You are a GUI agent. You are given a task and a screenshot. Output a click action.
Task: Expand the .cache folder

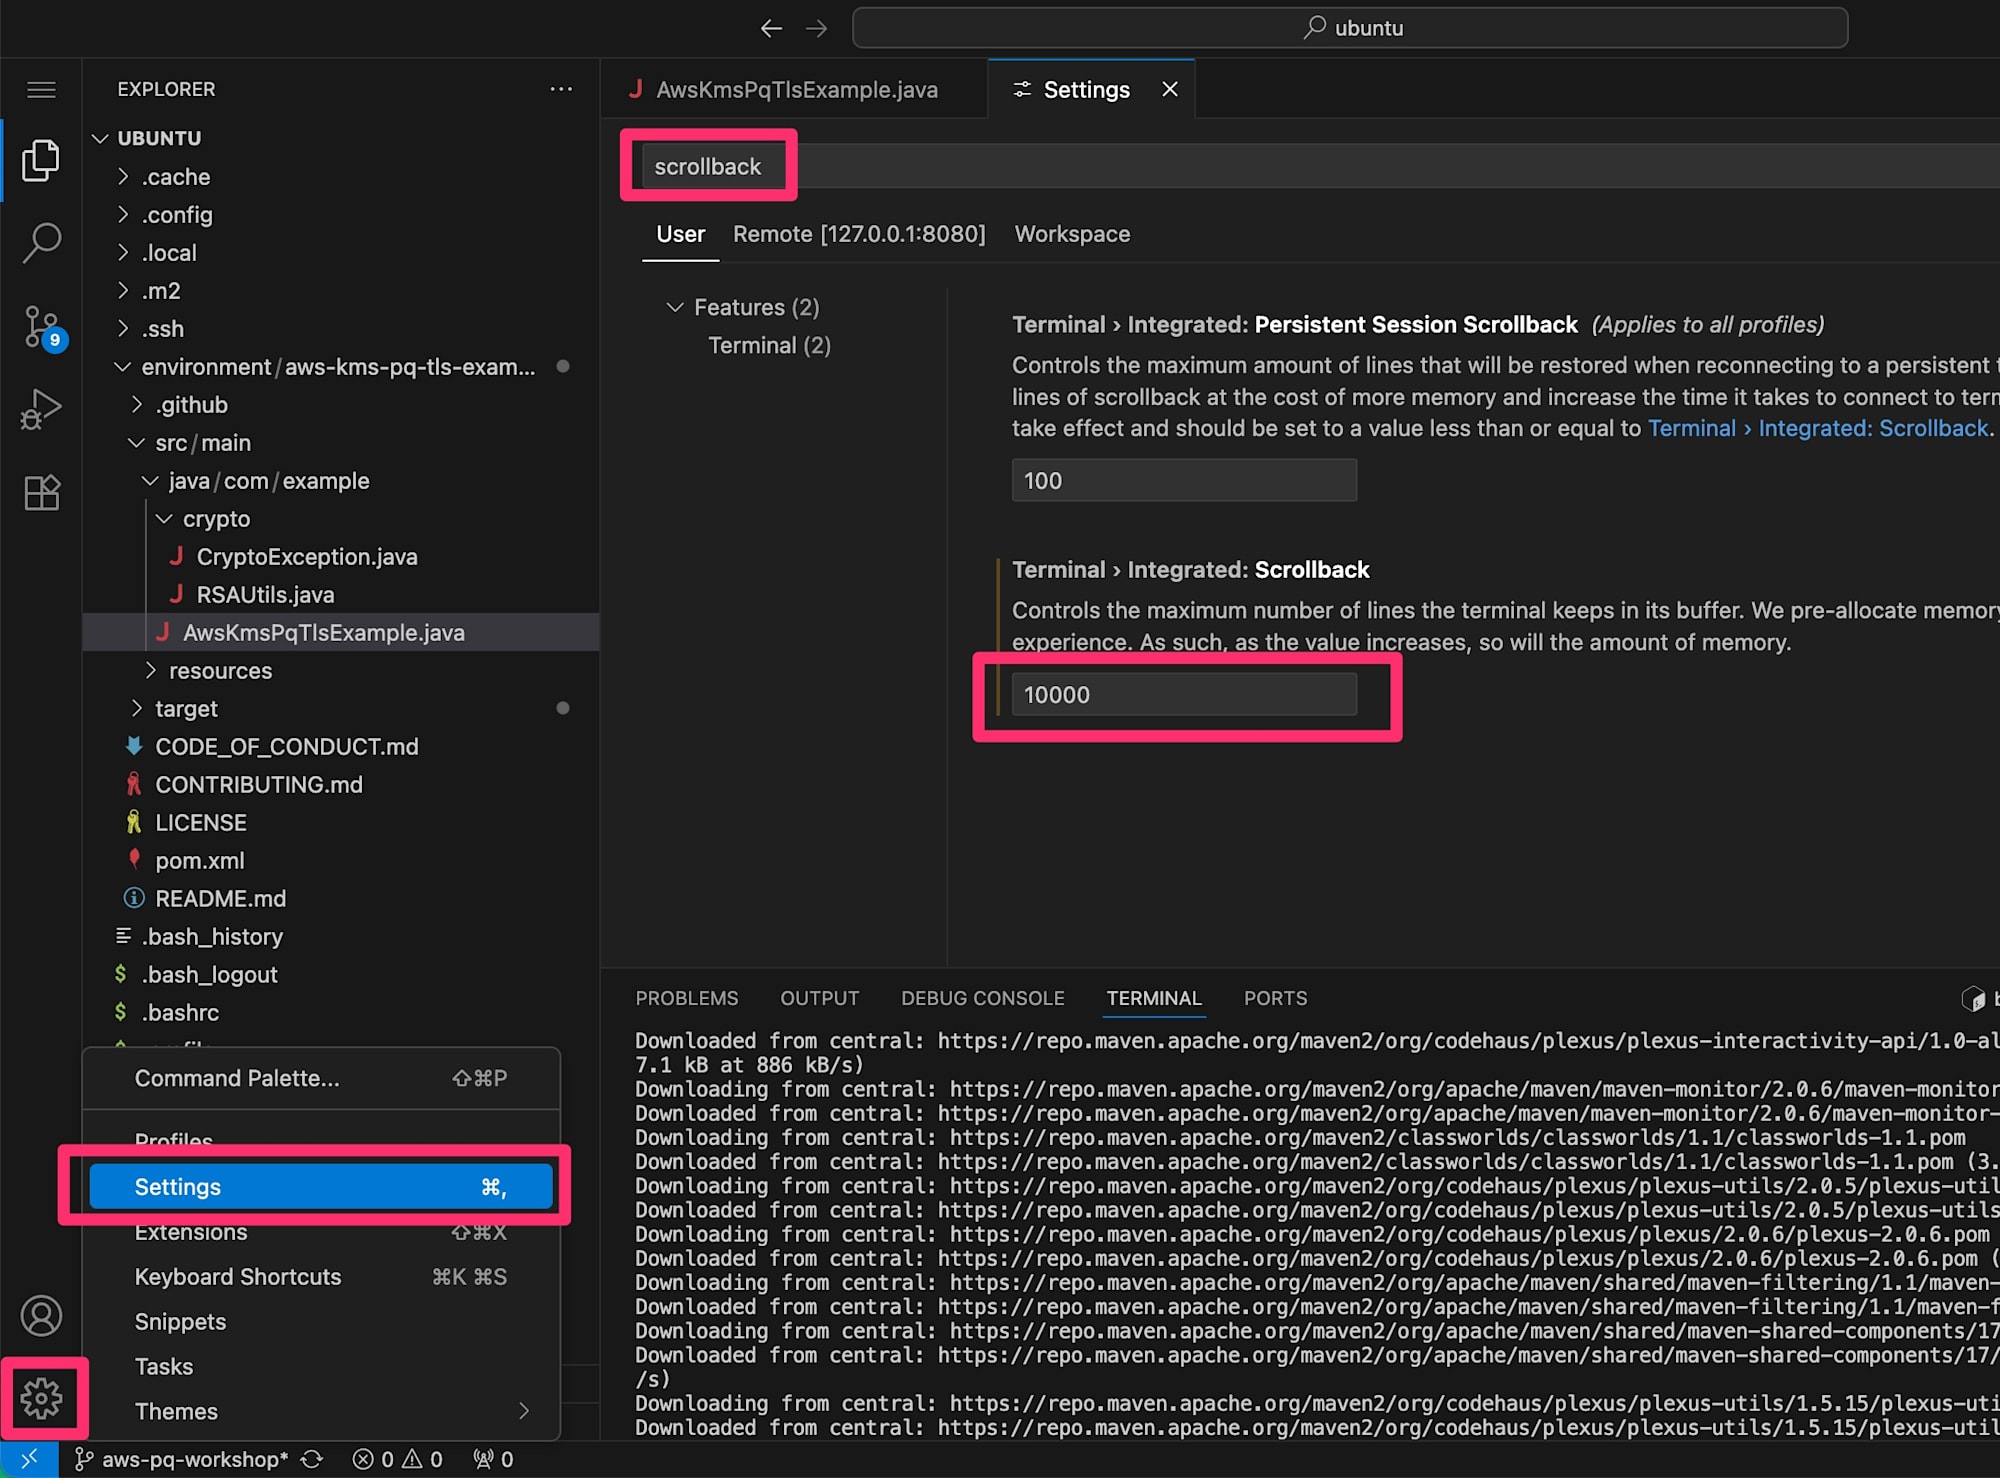pyautogui.click(x=123, y=177)
